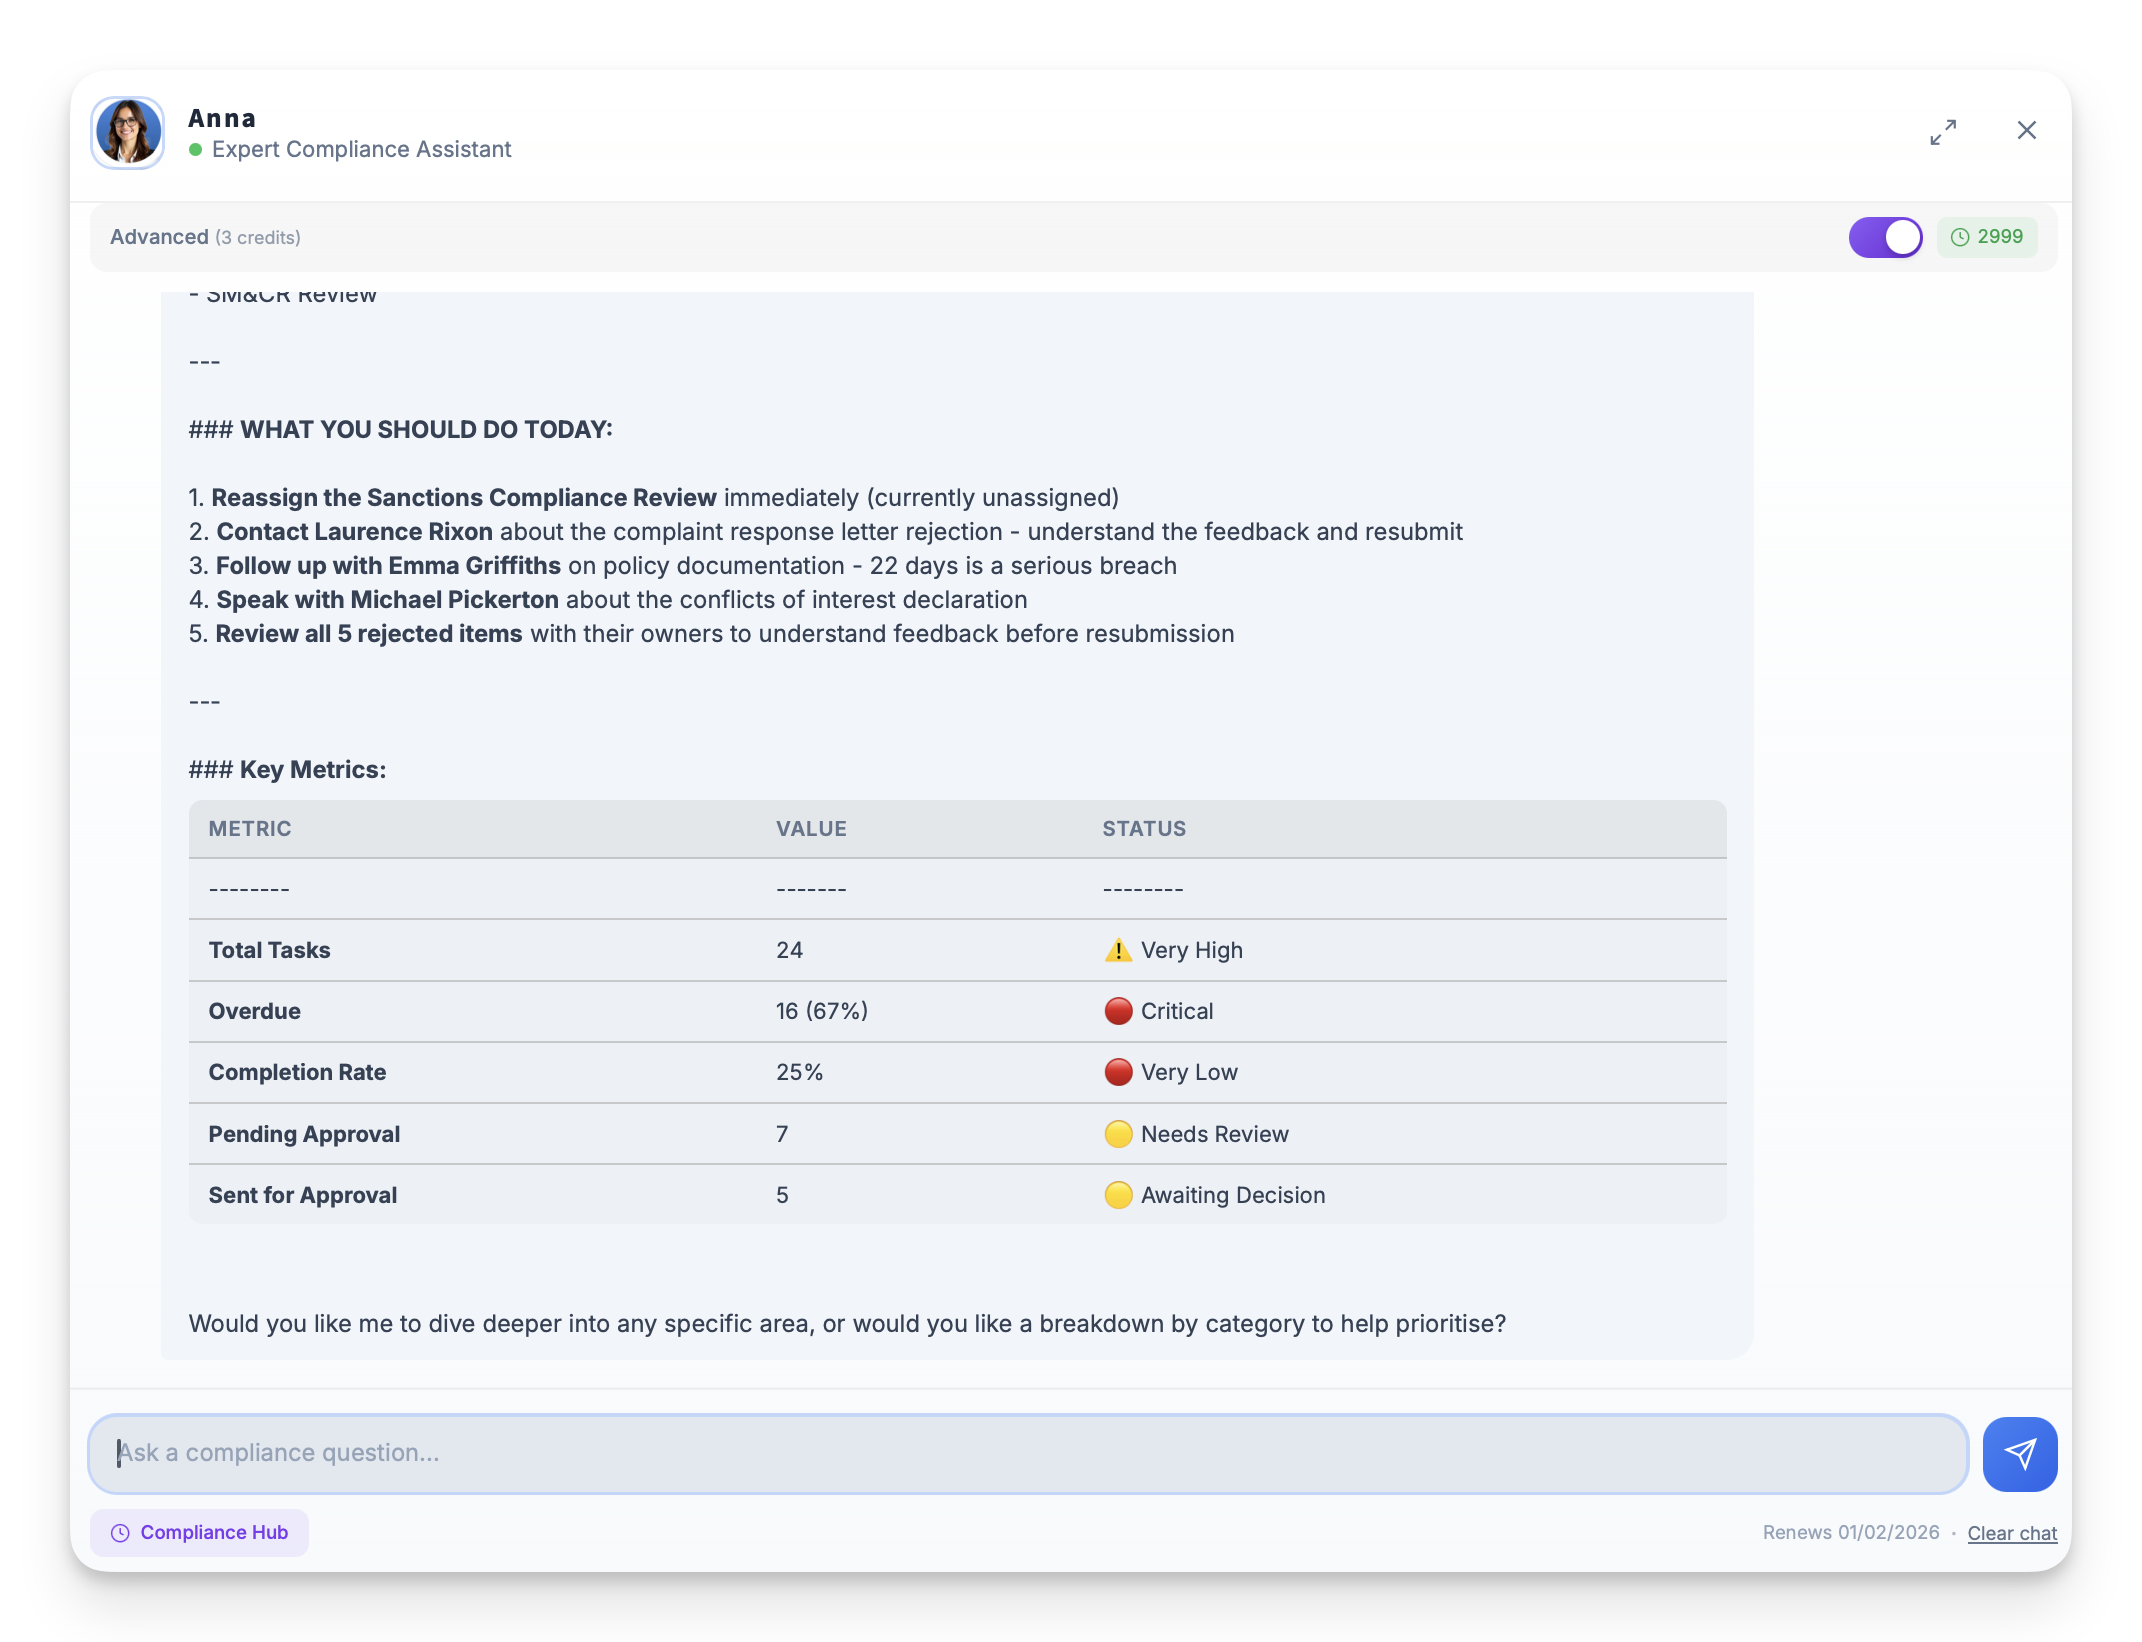Viewport: 2142px width, 1642px height.
Task: Focus the 'Ask a compliance question' field
Action: coord(1027,1453)
